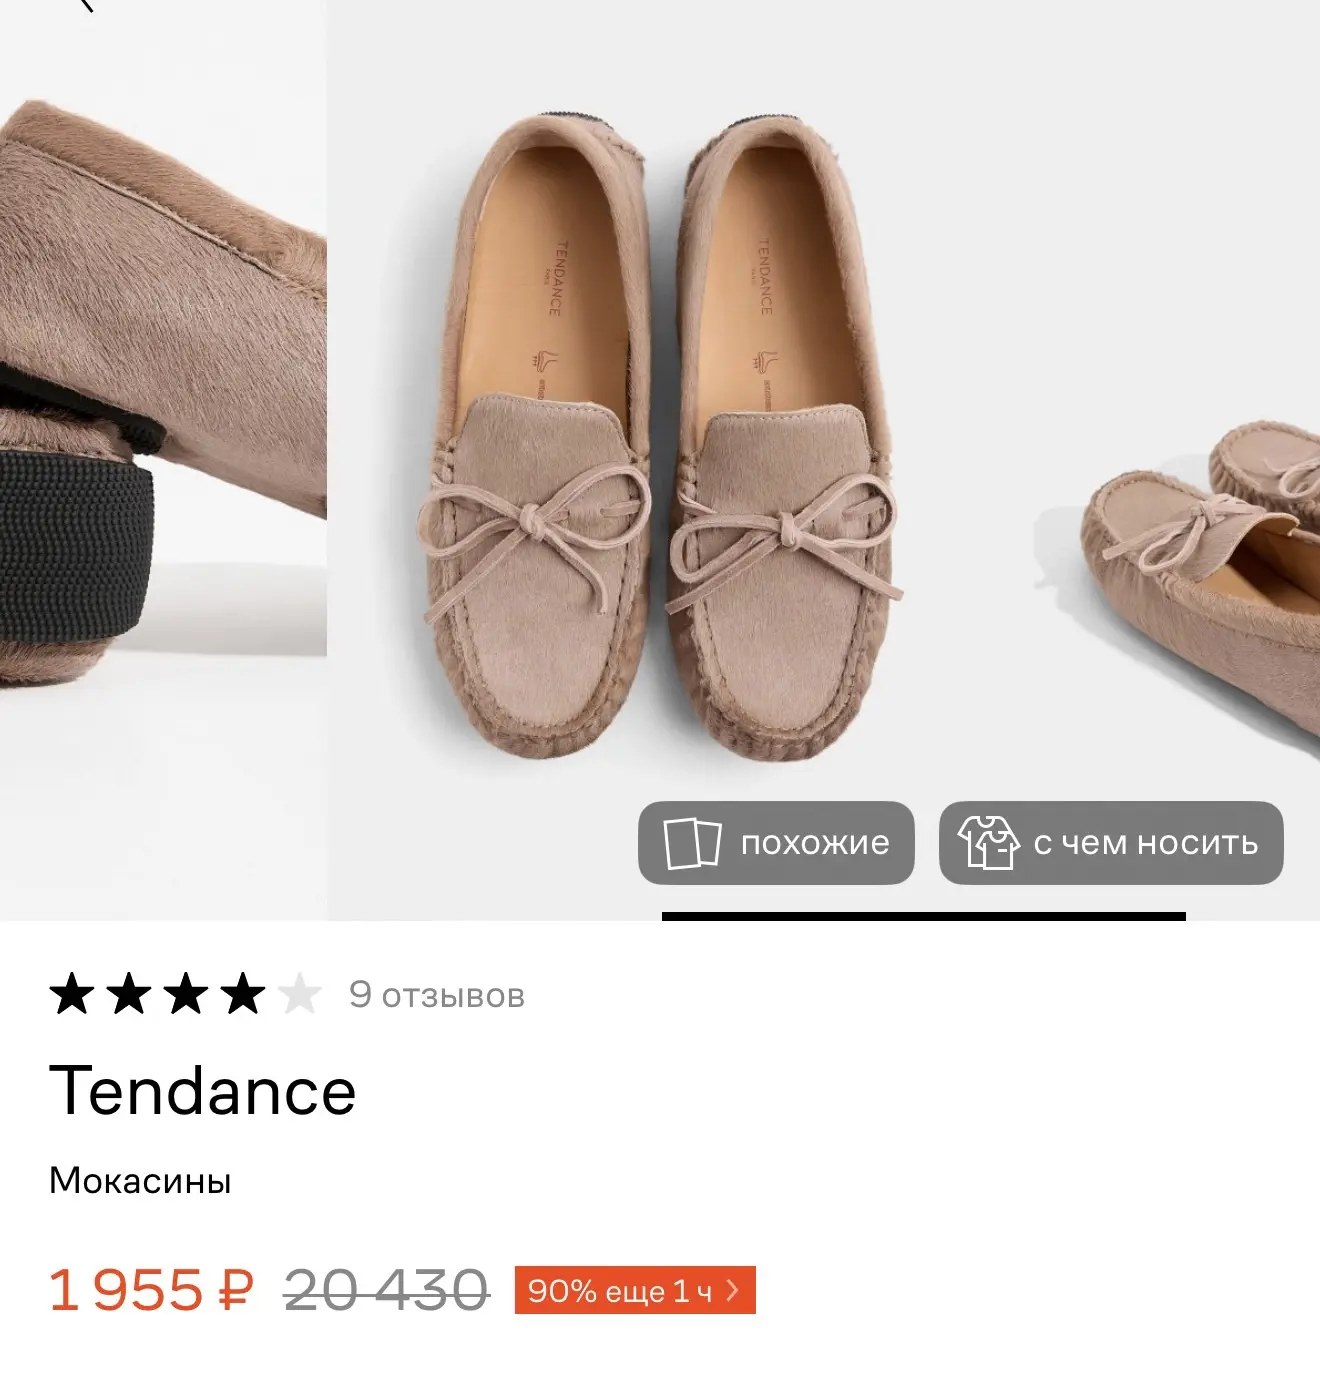The height and width of the screenshot is (1393, 1320).
Task: Open the 9 отзывов reviews link
Action: [437, 995]
